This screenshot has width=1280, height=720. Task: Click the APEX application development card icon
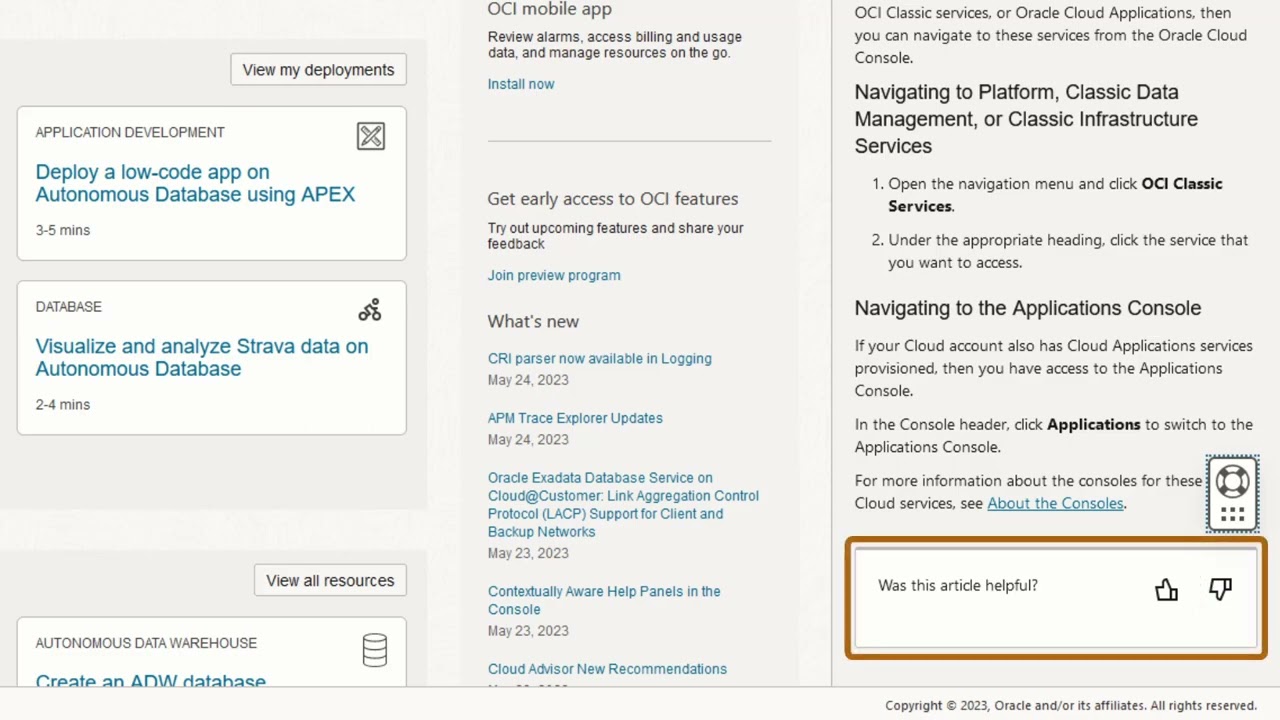click(x=371, y=136)
